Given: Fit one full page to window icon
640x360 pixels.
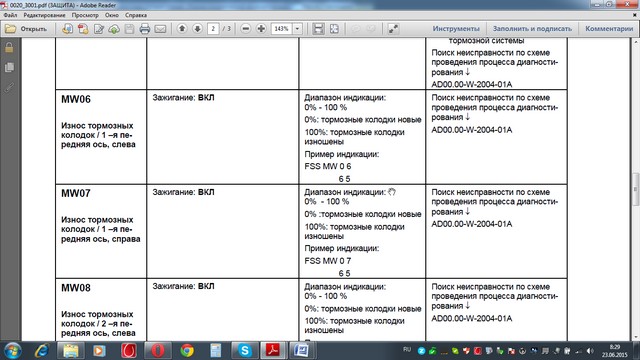Looking at the screenshot, I should [x=334, y=29].
